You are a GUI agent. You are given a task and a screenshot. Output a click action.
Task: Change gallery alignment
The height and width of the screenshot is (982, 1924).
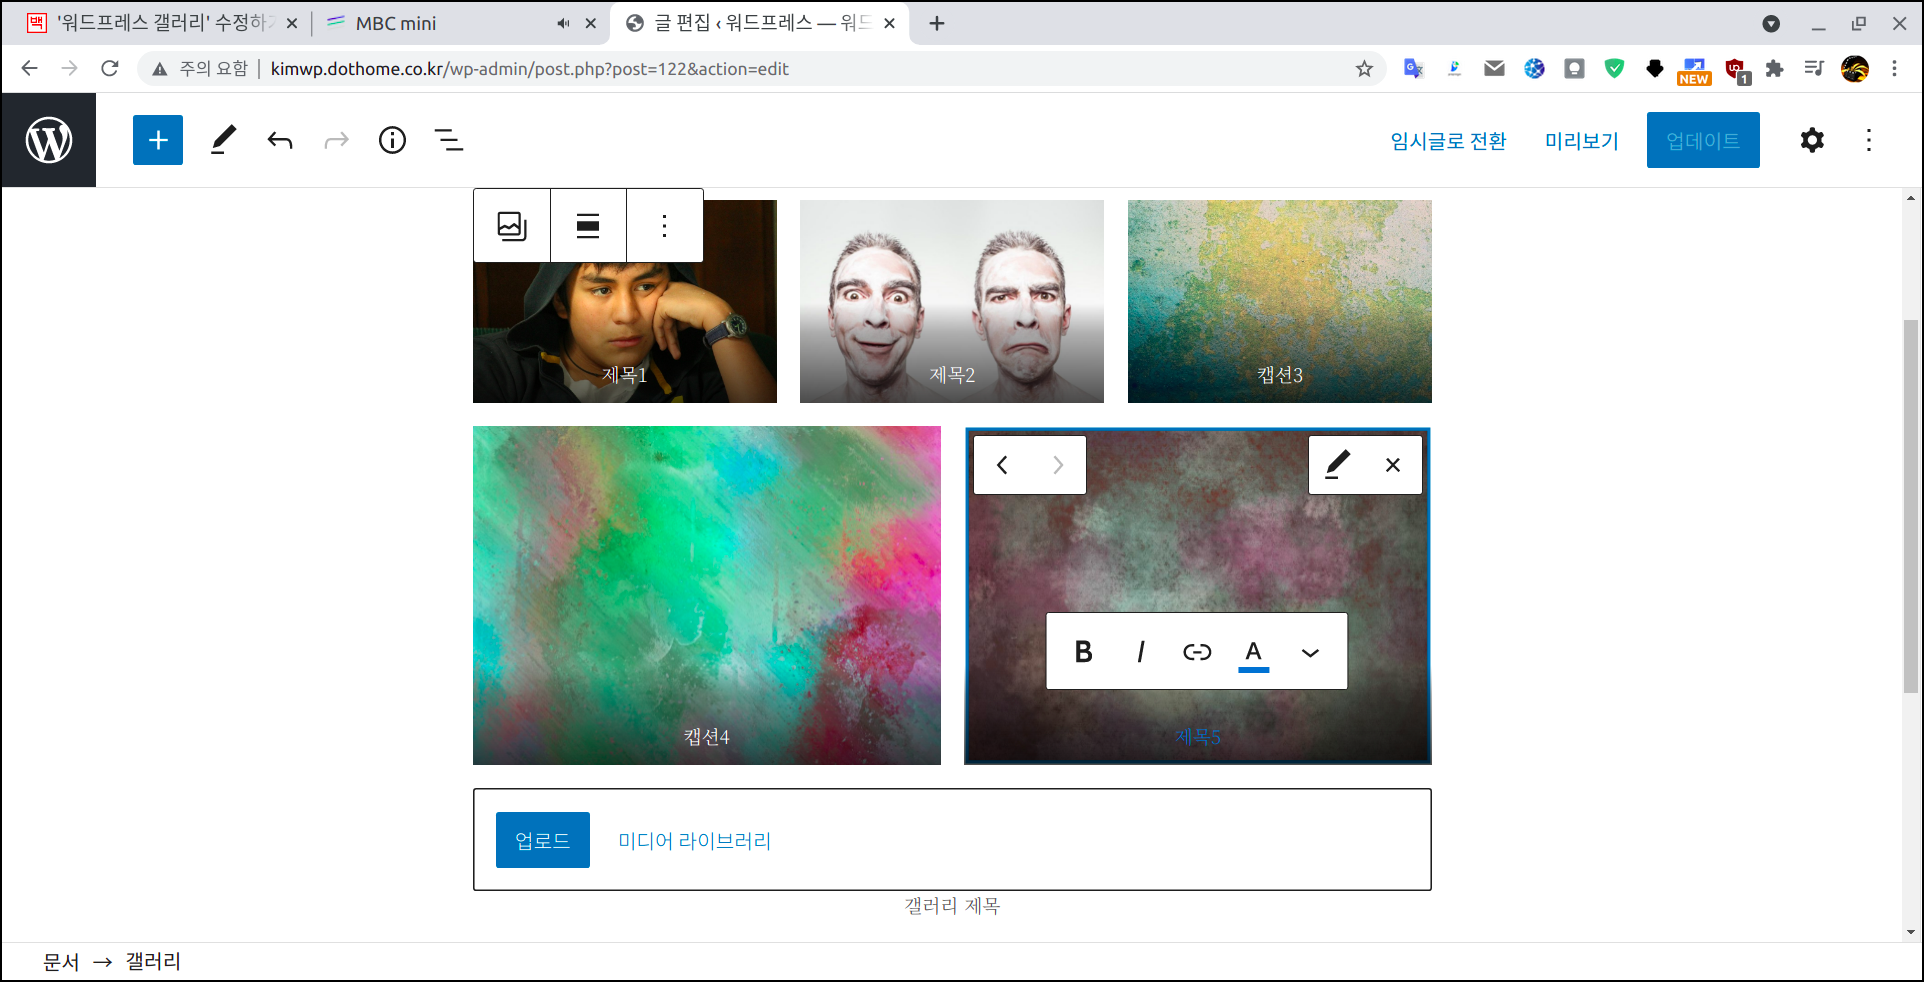point(588,225)
